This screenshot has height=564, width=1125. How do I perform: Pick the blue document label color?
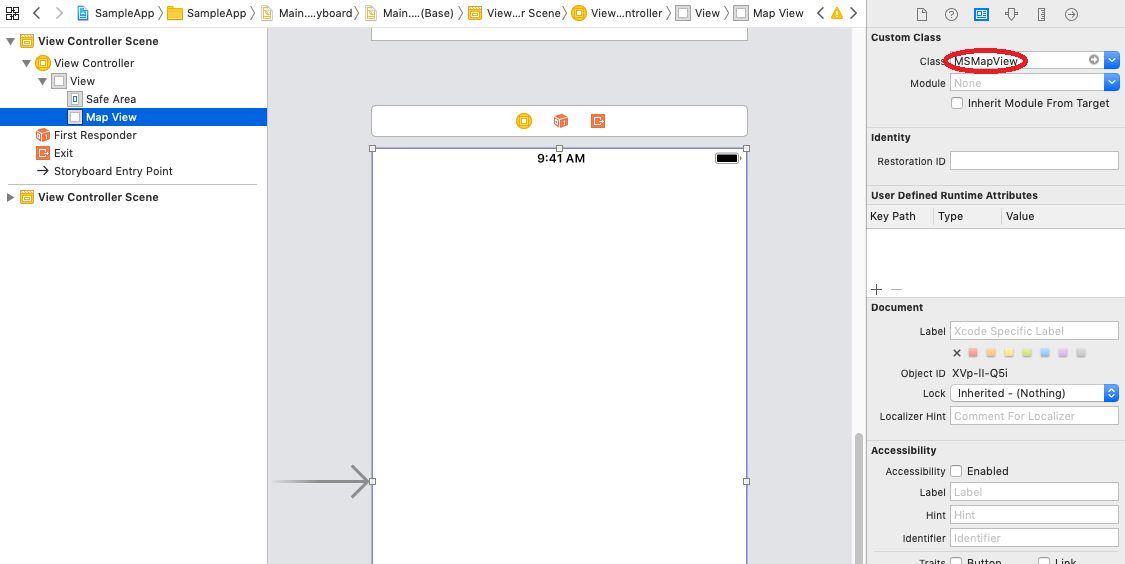(1045, 352)
